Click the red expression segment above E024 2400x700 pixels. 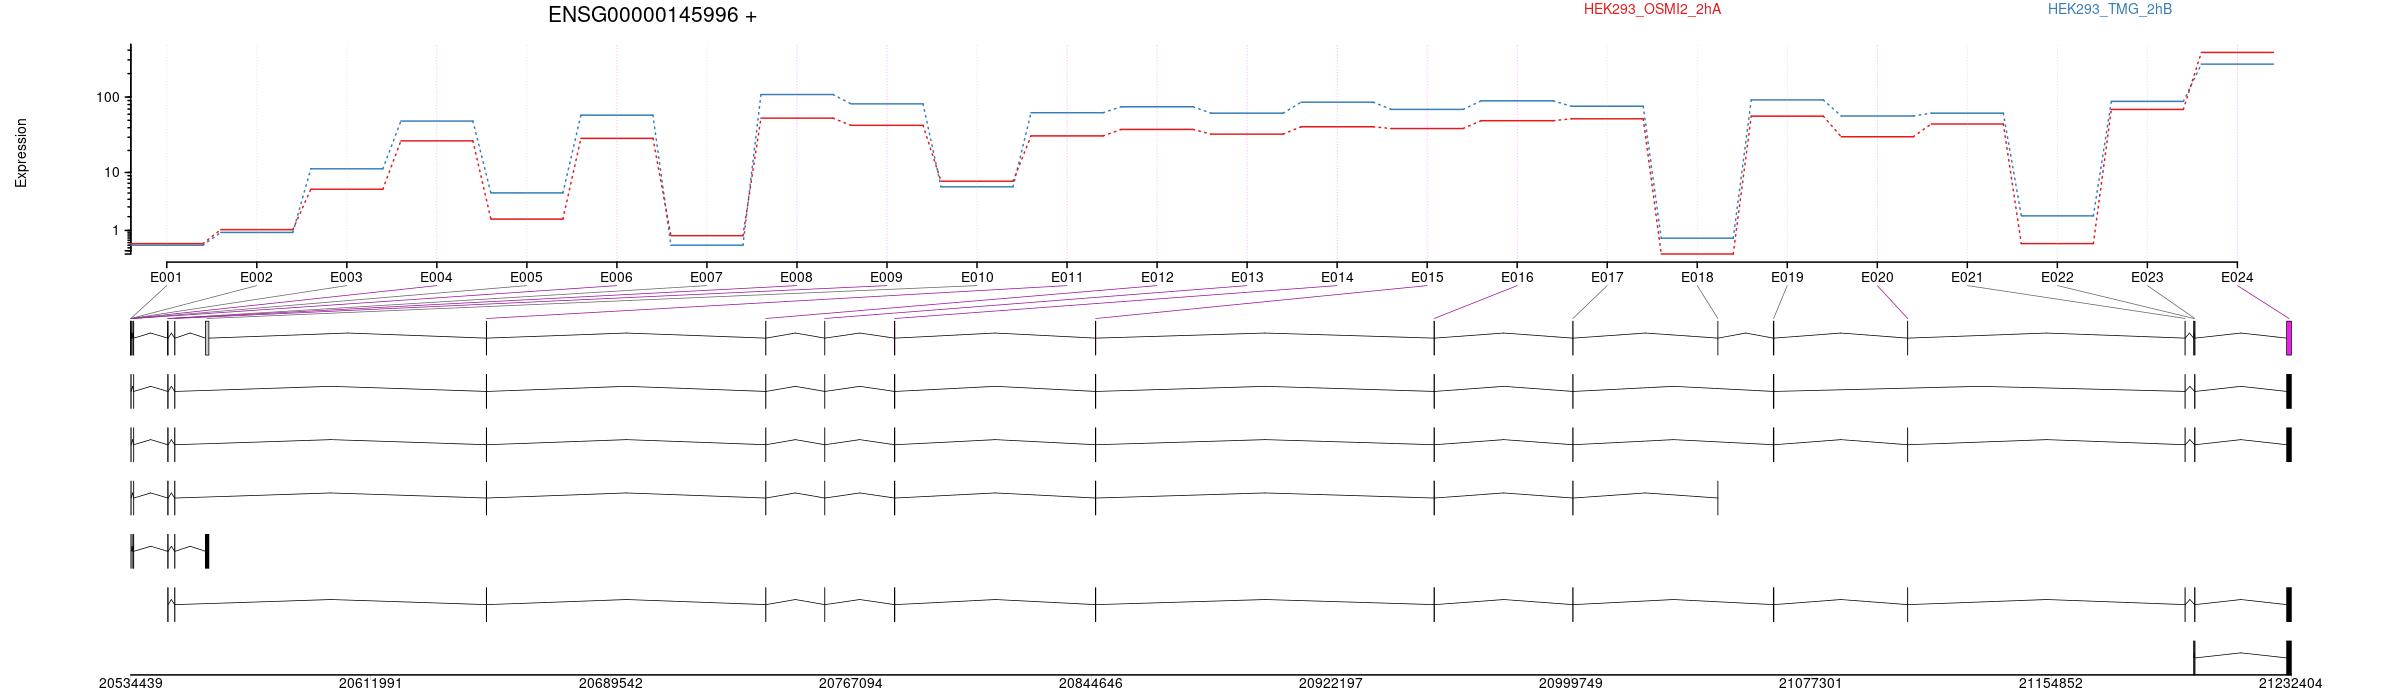(2237, 52)
